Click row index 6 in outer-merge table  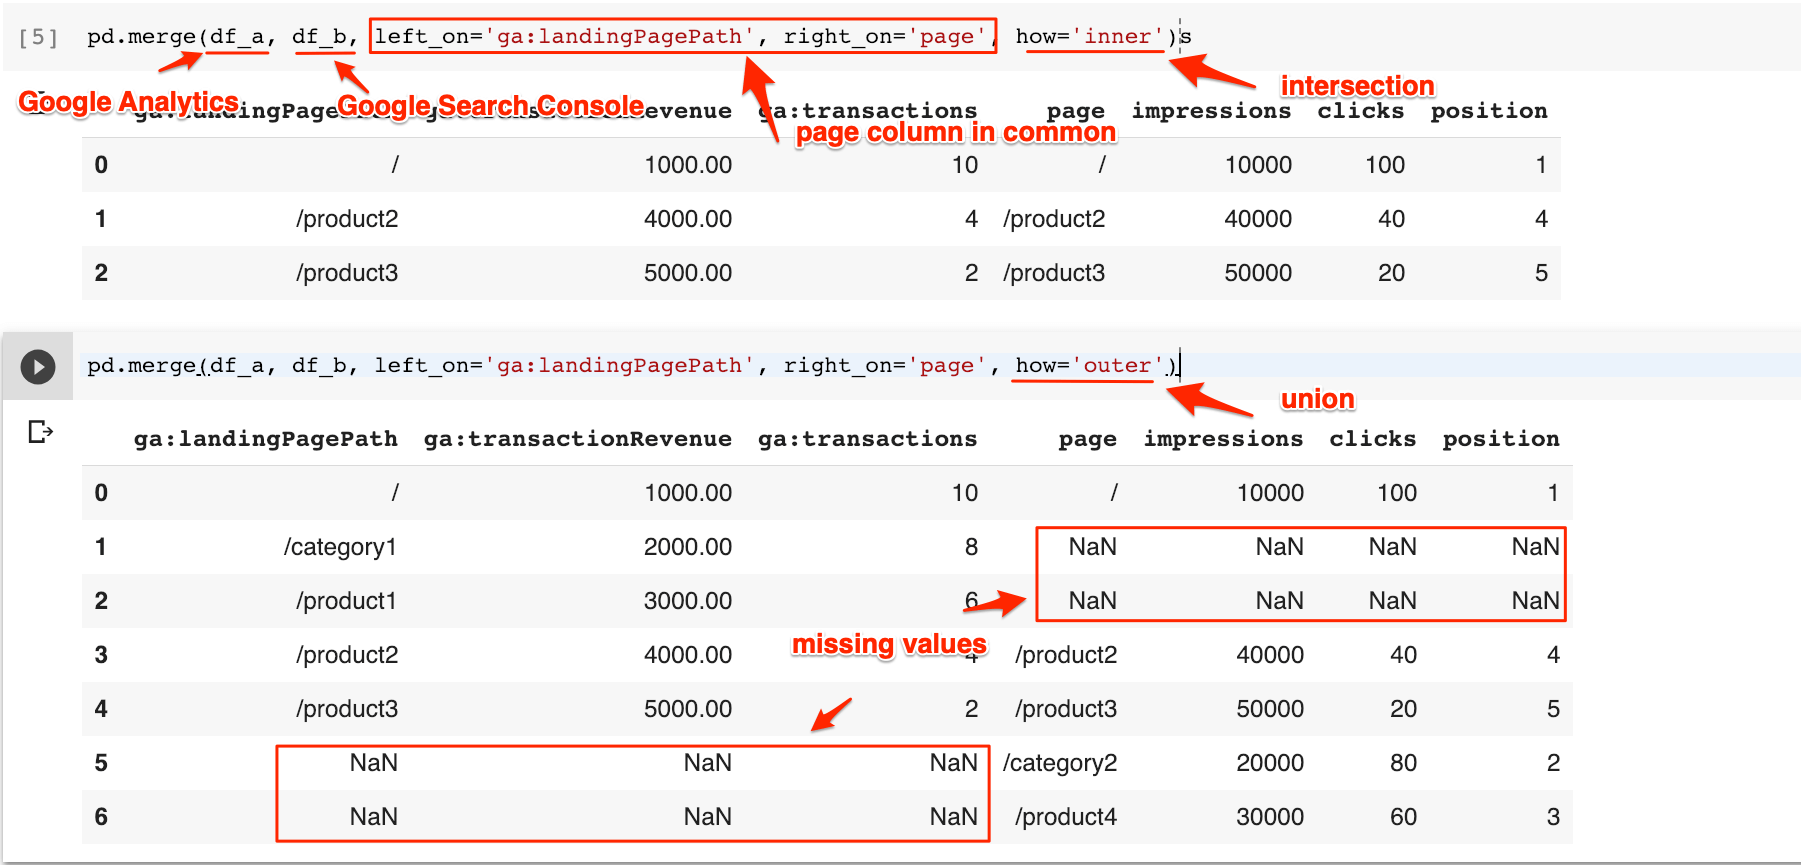(101, 817)
